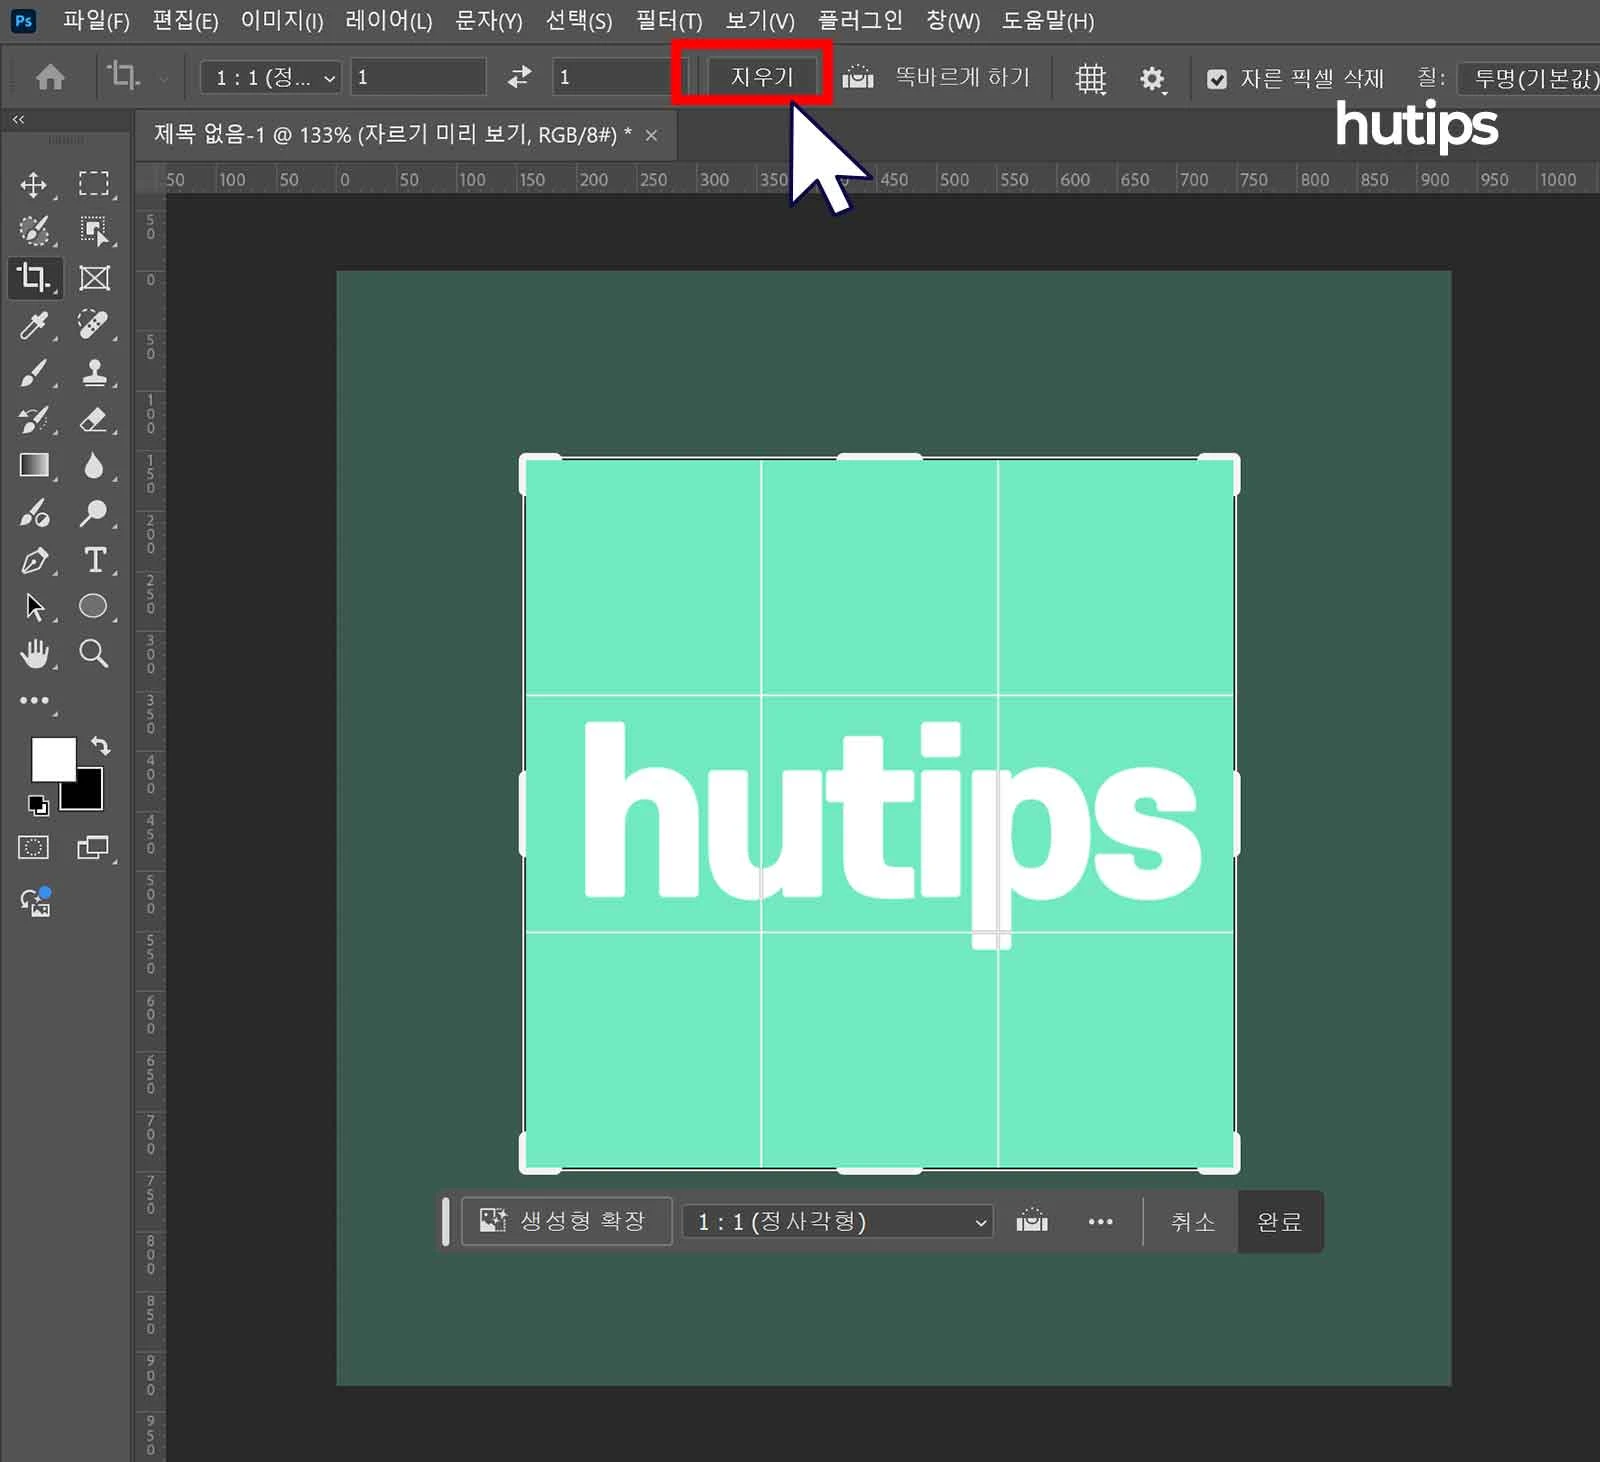Image resolution: width=1600 pixels, height=1462 pixels.
Task: Select the Ellipse shape tool
Action: point(94,606)
